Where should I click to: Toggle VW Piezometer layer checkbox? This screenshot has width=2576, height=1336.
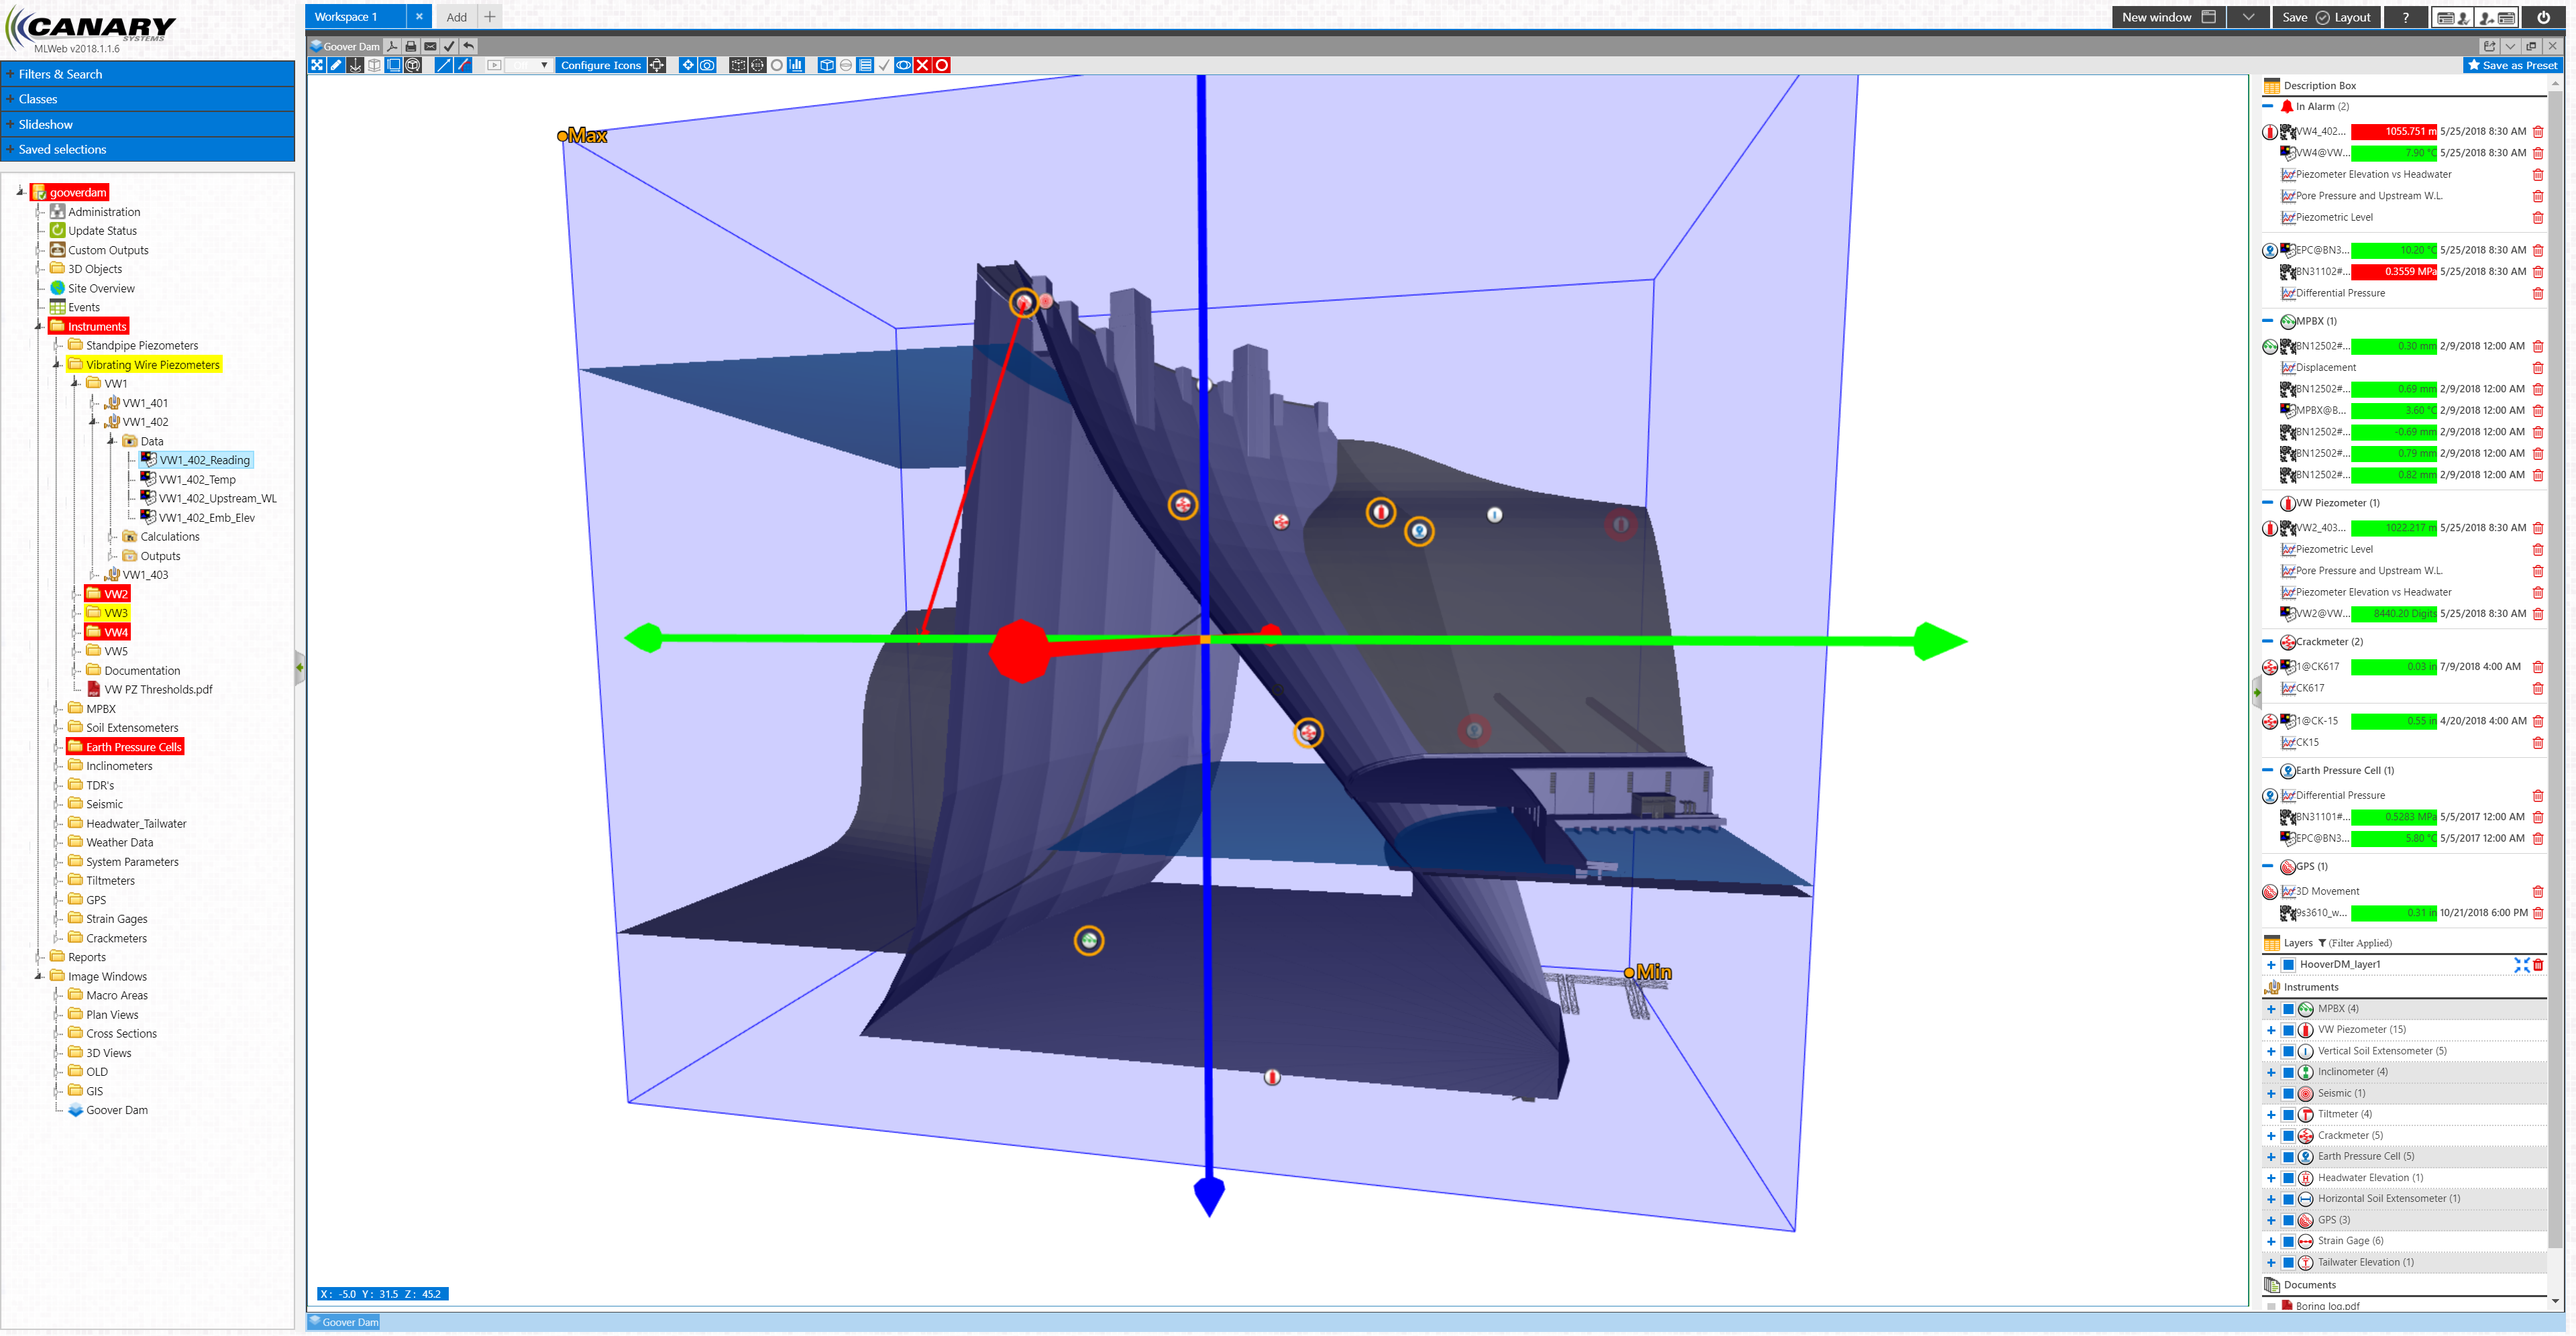pyautogui.click(x=2288, y=1030)
